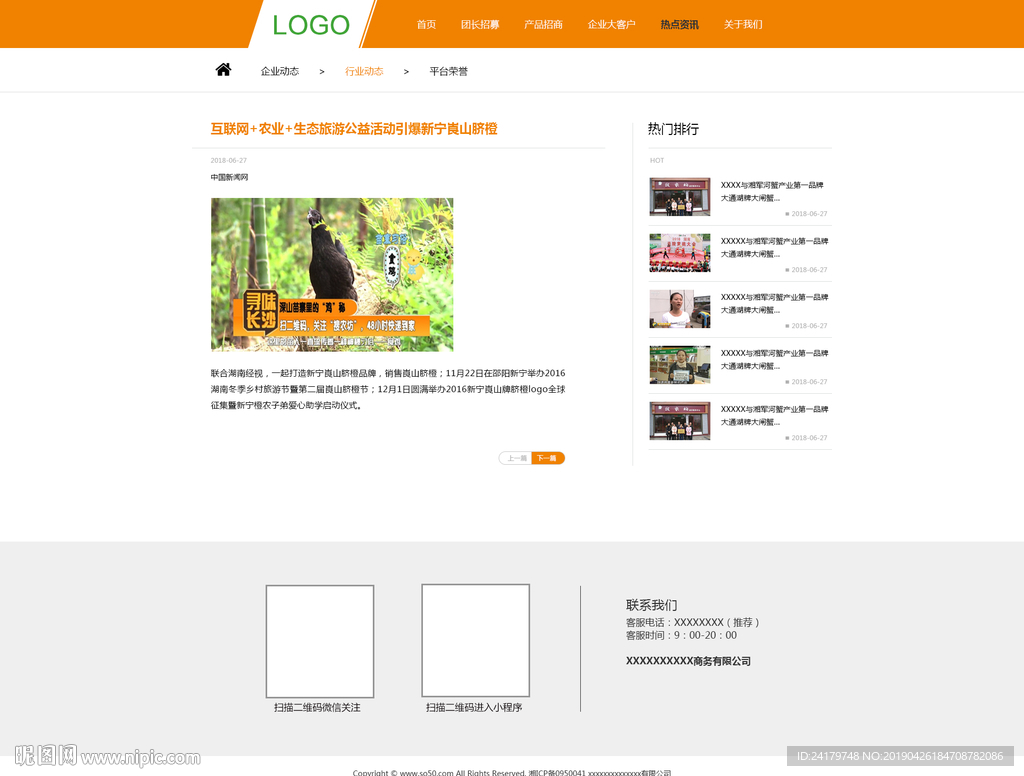Go to 产品招商 in the top navigation
The height and width of the screenshot is (776, 1024).
click(543, 24)
